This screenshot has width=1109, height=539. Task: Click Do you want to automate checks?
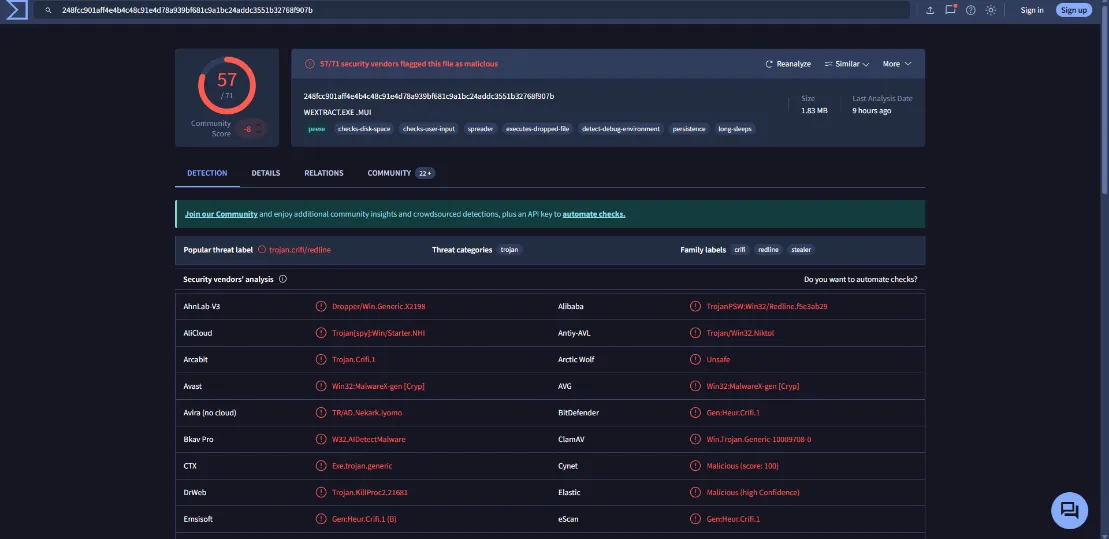861,279
